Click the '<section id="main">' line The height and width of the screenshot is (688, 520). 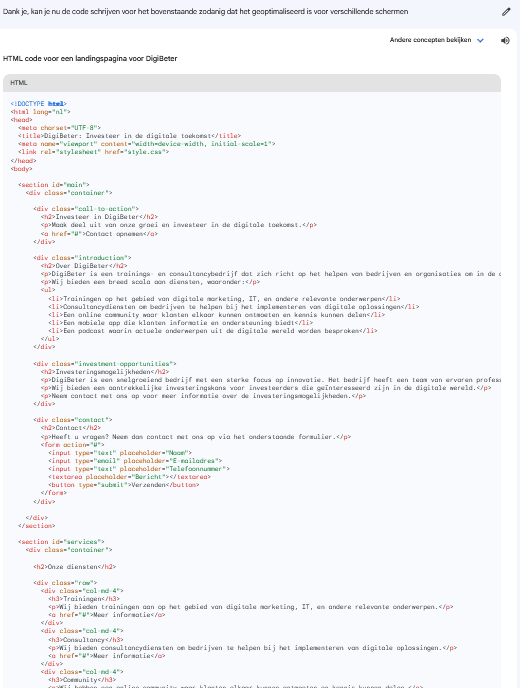(x=54, y=185)
